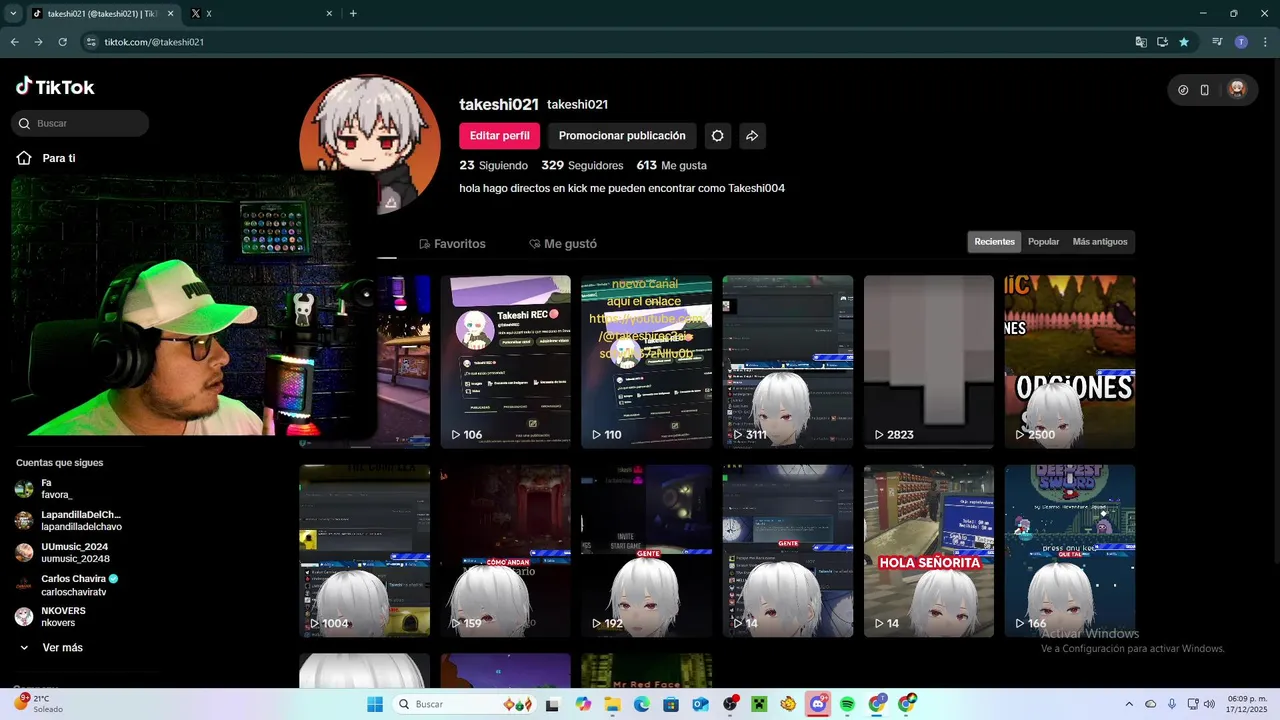
Task: Open video thumbnail with 192 views
Action: [647, 551]
